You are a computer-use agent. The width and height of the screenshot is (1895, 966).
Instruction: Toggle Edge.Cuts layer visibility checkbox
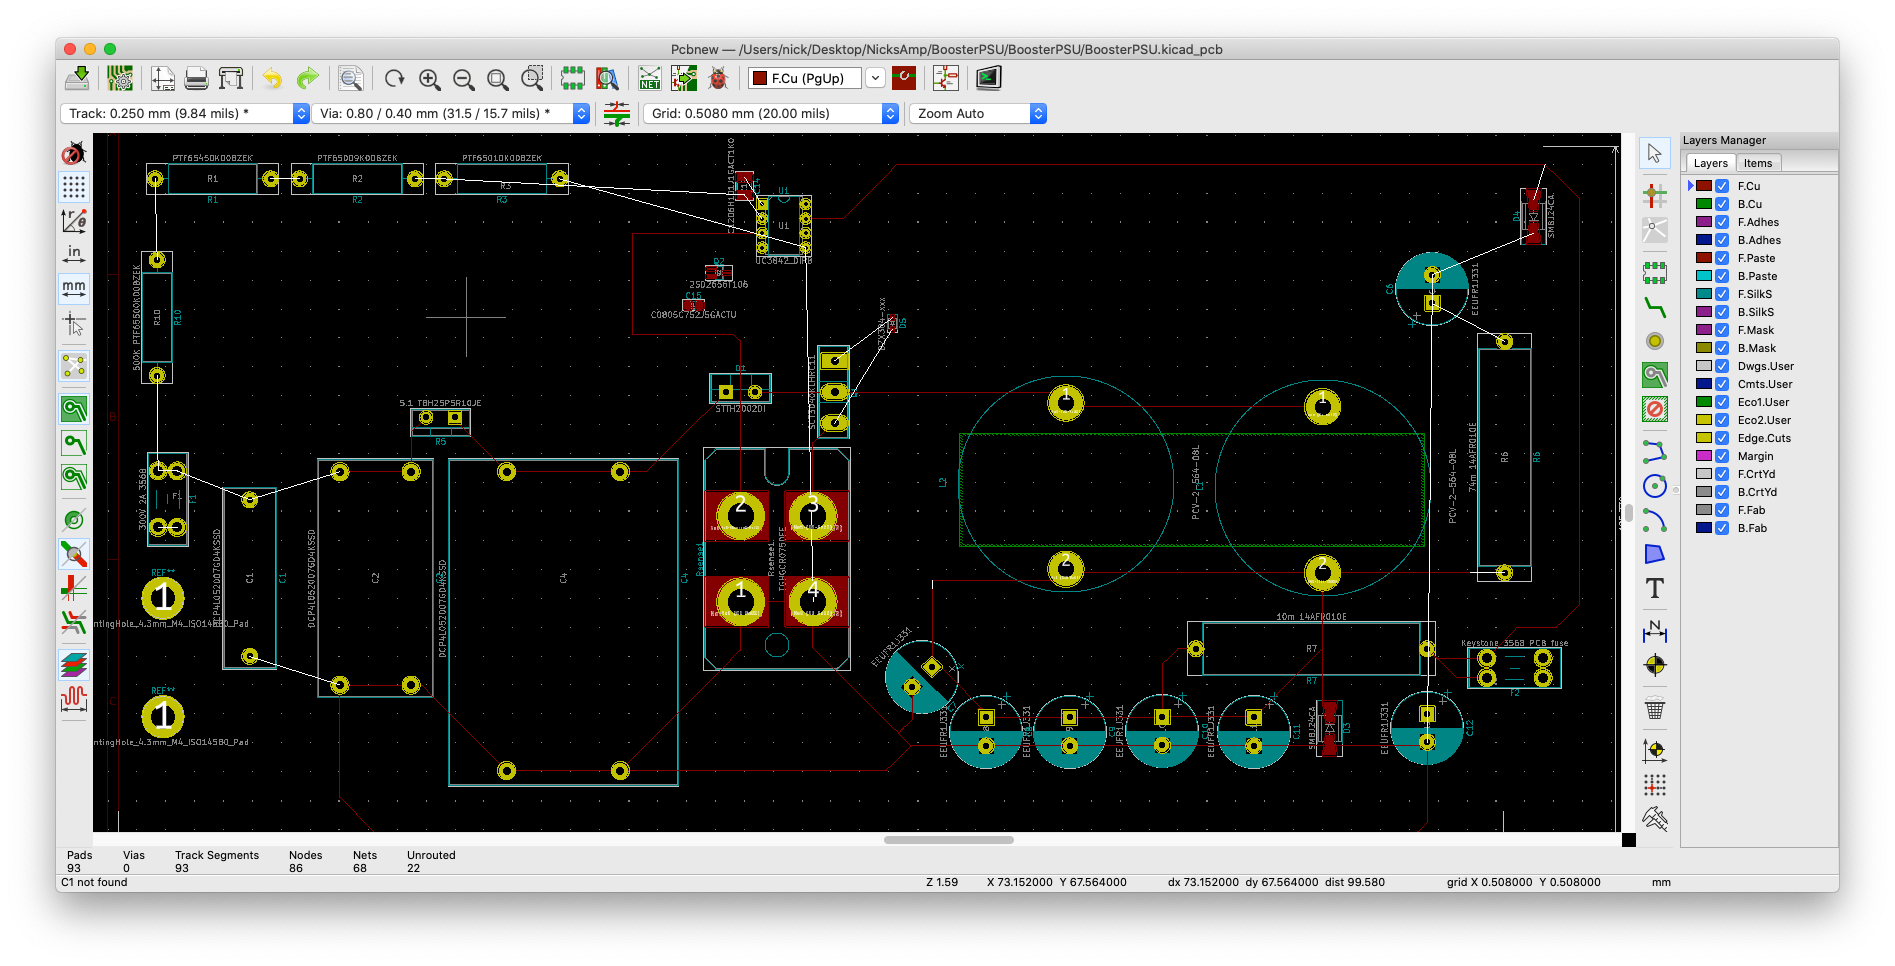[x=1722, y=438]
